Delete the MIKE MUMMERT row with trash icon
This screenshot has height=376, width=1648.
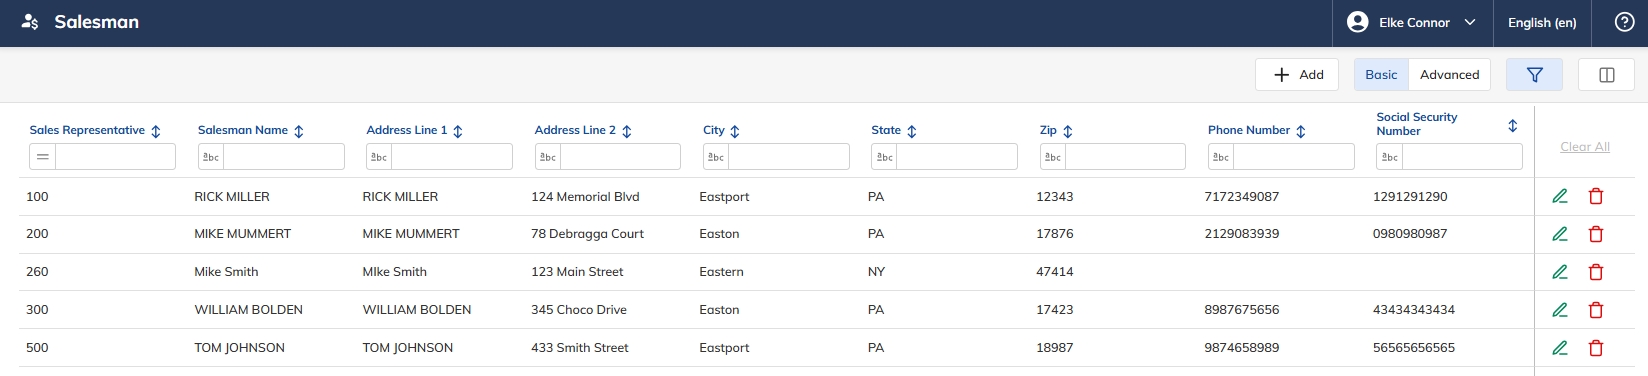point(1596,234)
